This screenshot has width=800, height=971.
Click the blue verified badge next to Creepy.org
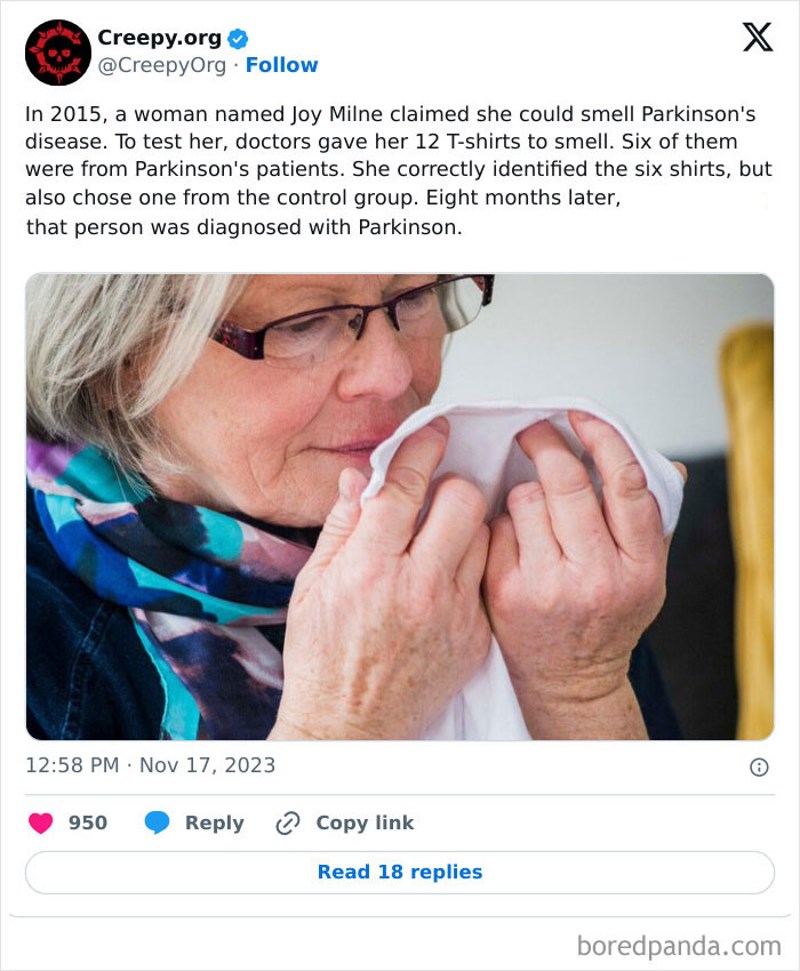[x=238, y=38]
